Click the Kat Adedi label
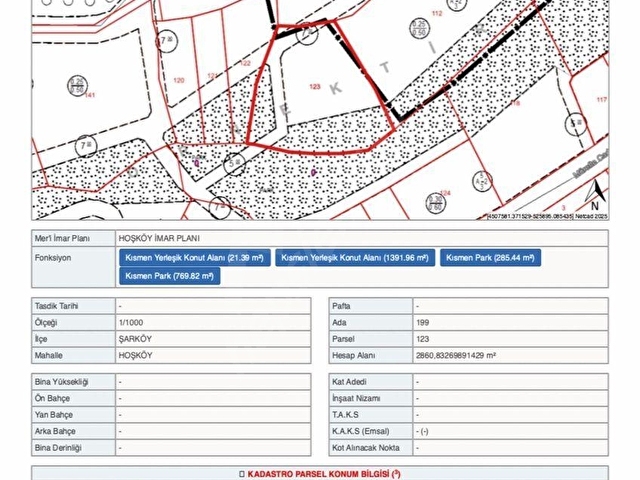 click(349, 382)
